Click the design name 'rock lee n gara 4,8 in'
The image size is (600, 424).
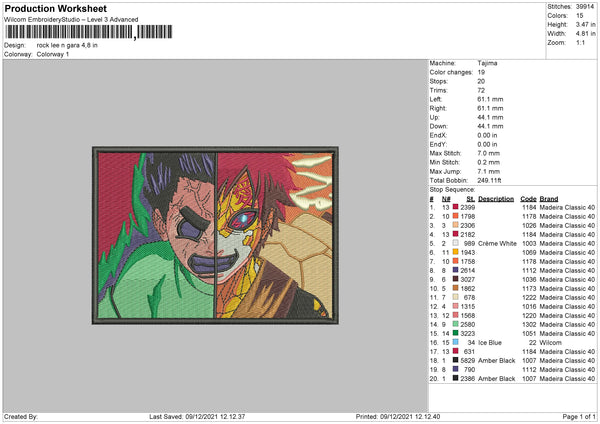pyautogui.click(x=67, y=45)
